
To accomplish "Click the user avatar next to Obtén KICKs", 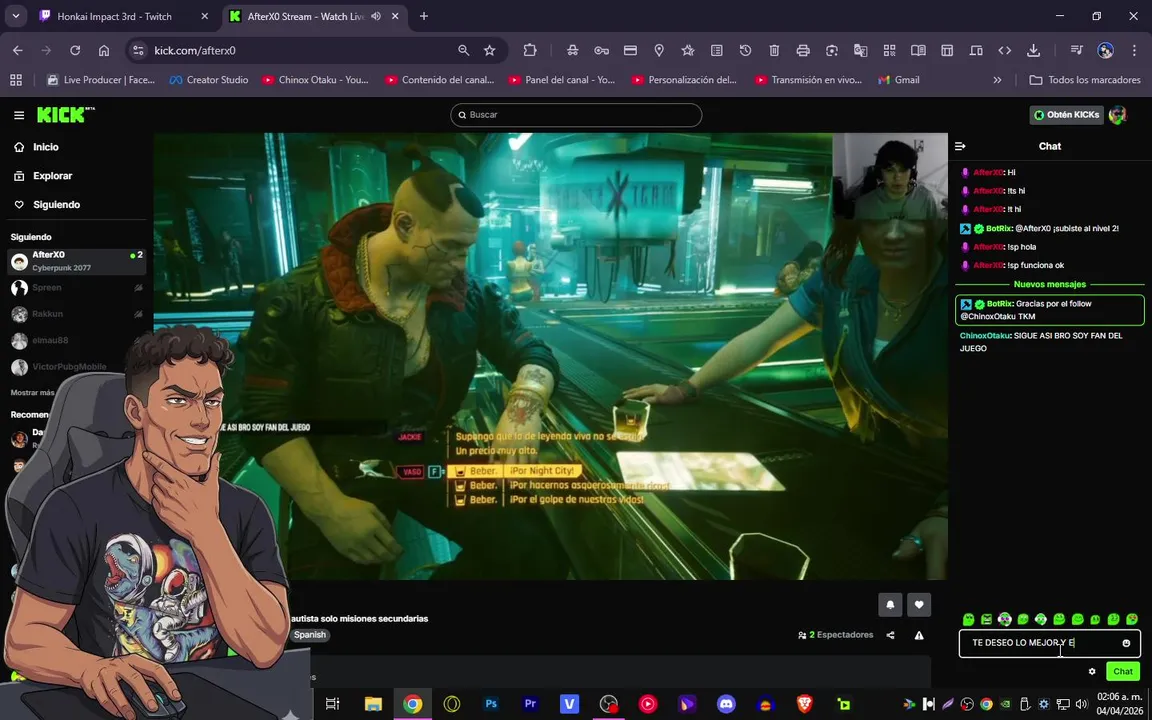I will [x=1117, y=115].
